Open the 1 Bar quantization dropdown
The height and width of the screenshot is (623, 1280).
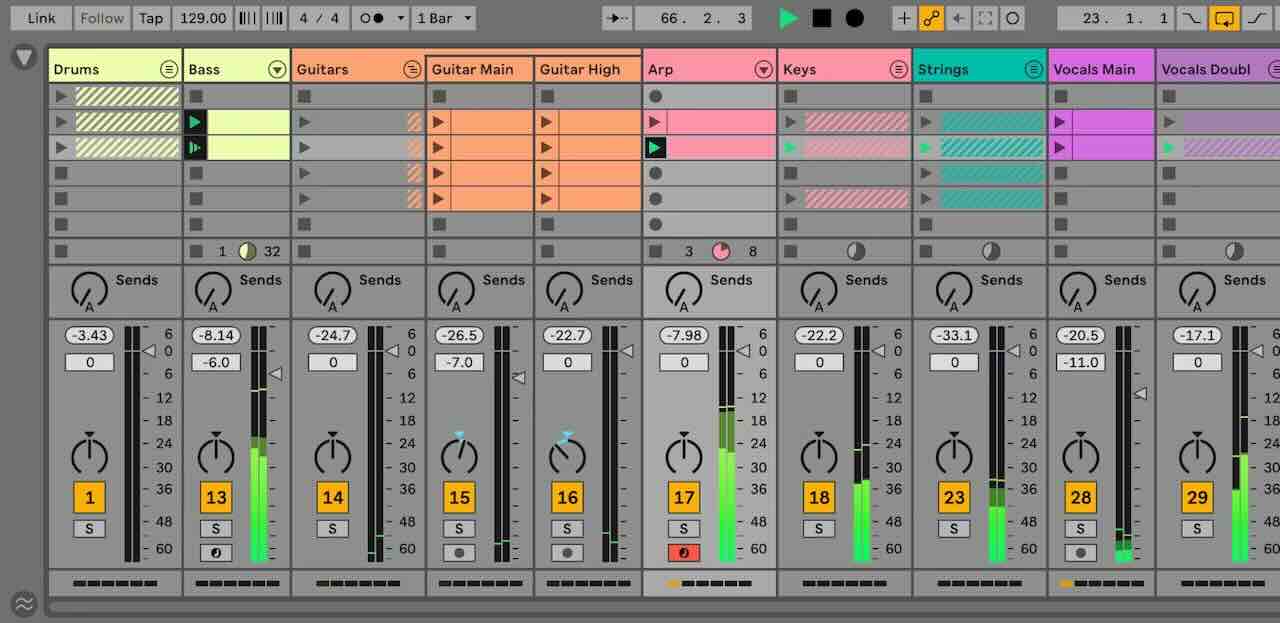[444, 18]
